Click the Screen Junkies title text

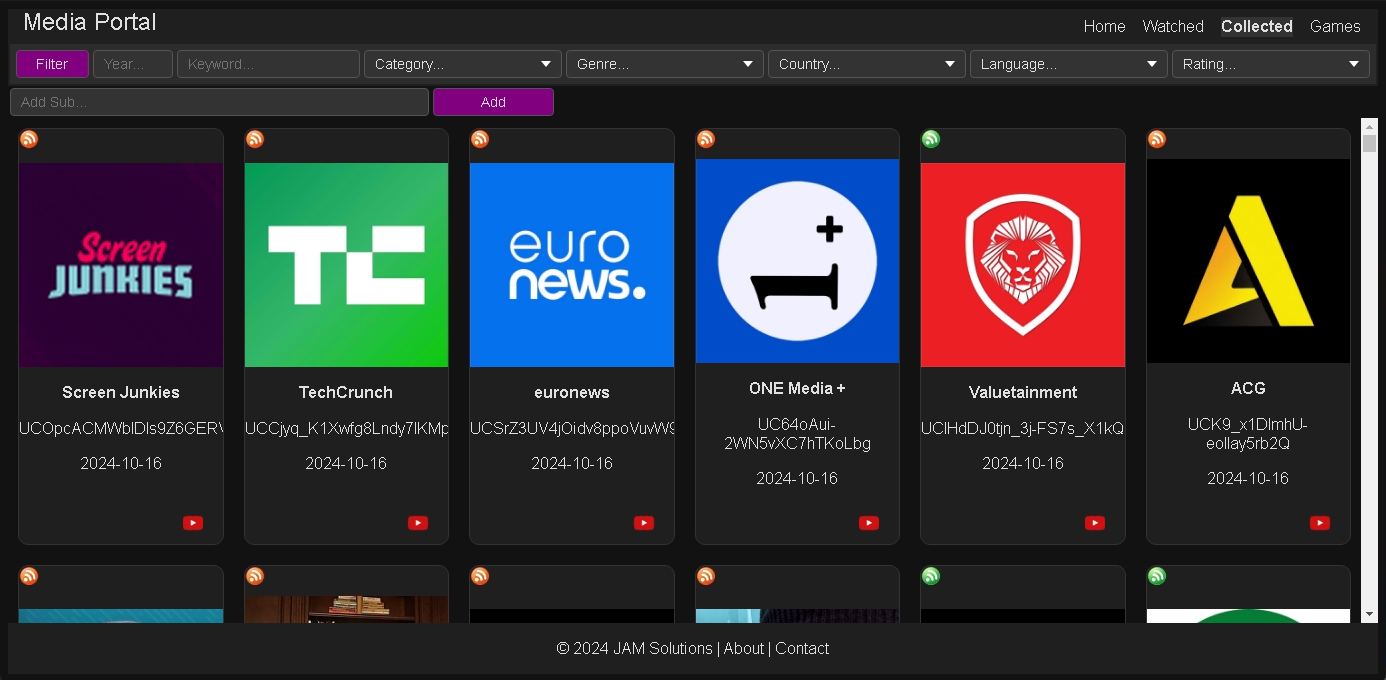(121, 392)
